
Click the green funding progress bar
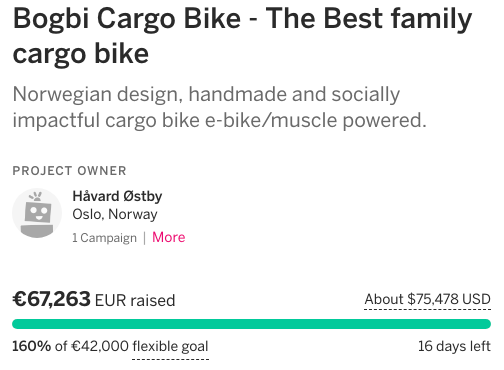pos(251,324)
